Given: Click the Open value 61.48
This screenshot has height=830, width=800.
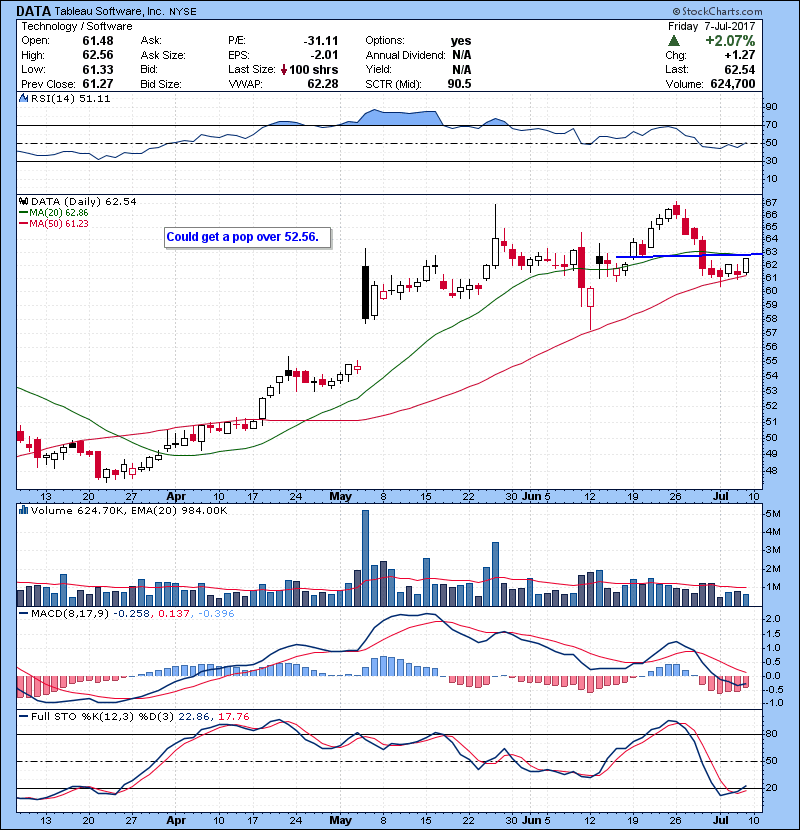Looking at the screenshot, I should pyautogui.click(x=98, y=41).
